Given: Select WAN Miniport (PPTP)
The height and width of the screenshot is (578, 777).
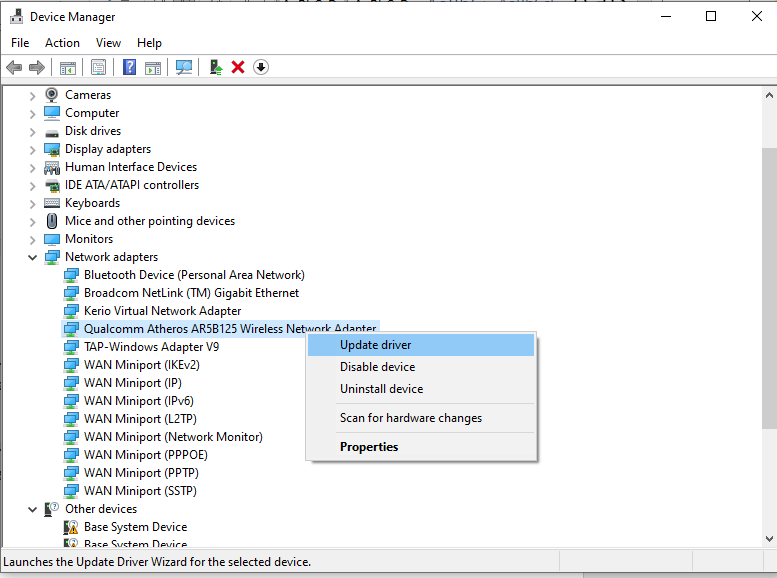Looking at the screenshot, I should (141, 473).
